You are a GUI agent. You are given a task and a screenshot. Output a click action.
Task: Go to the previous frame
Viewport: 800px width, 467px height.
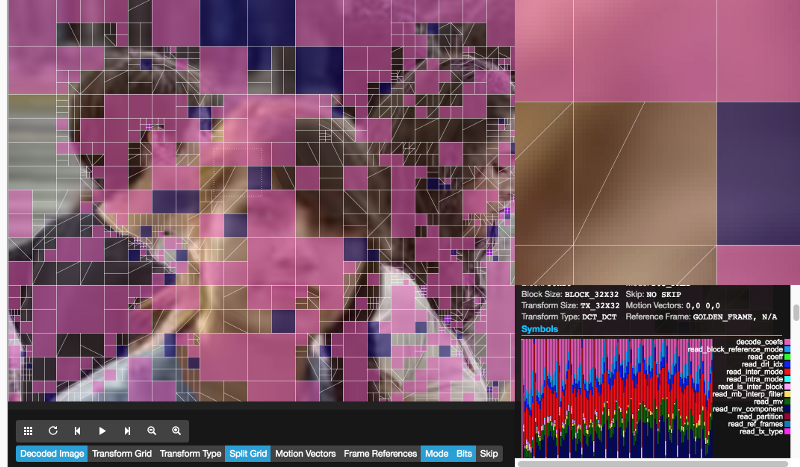[78, 431]
